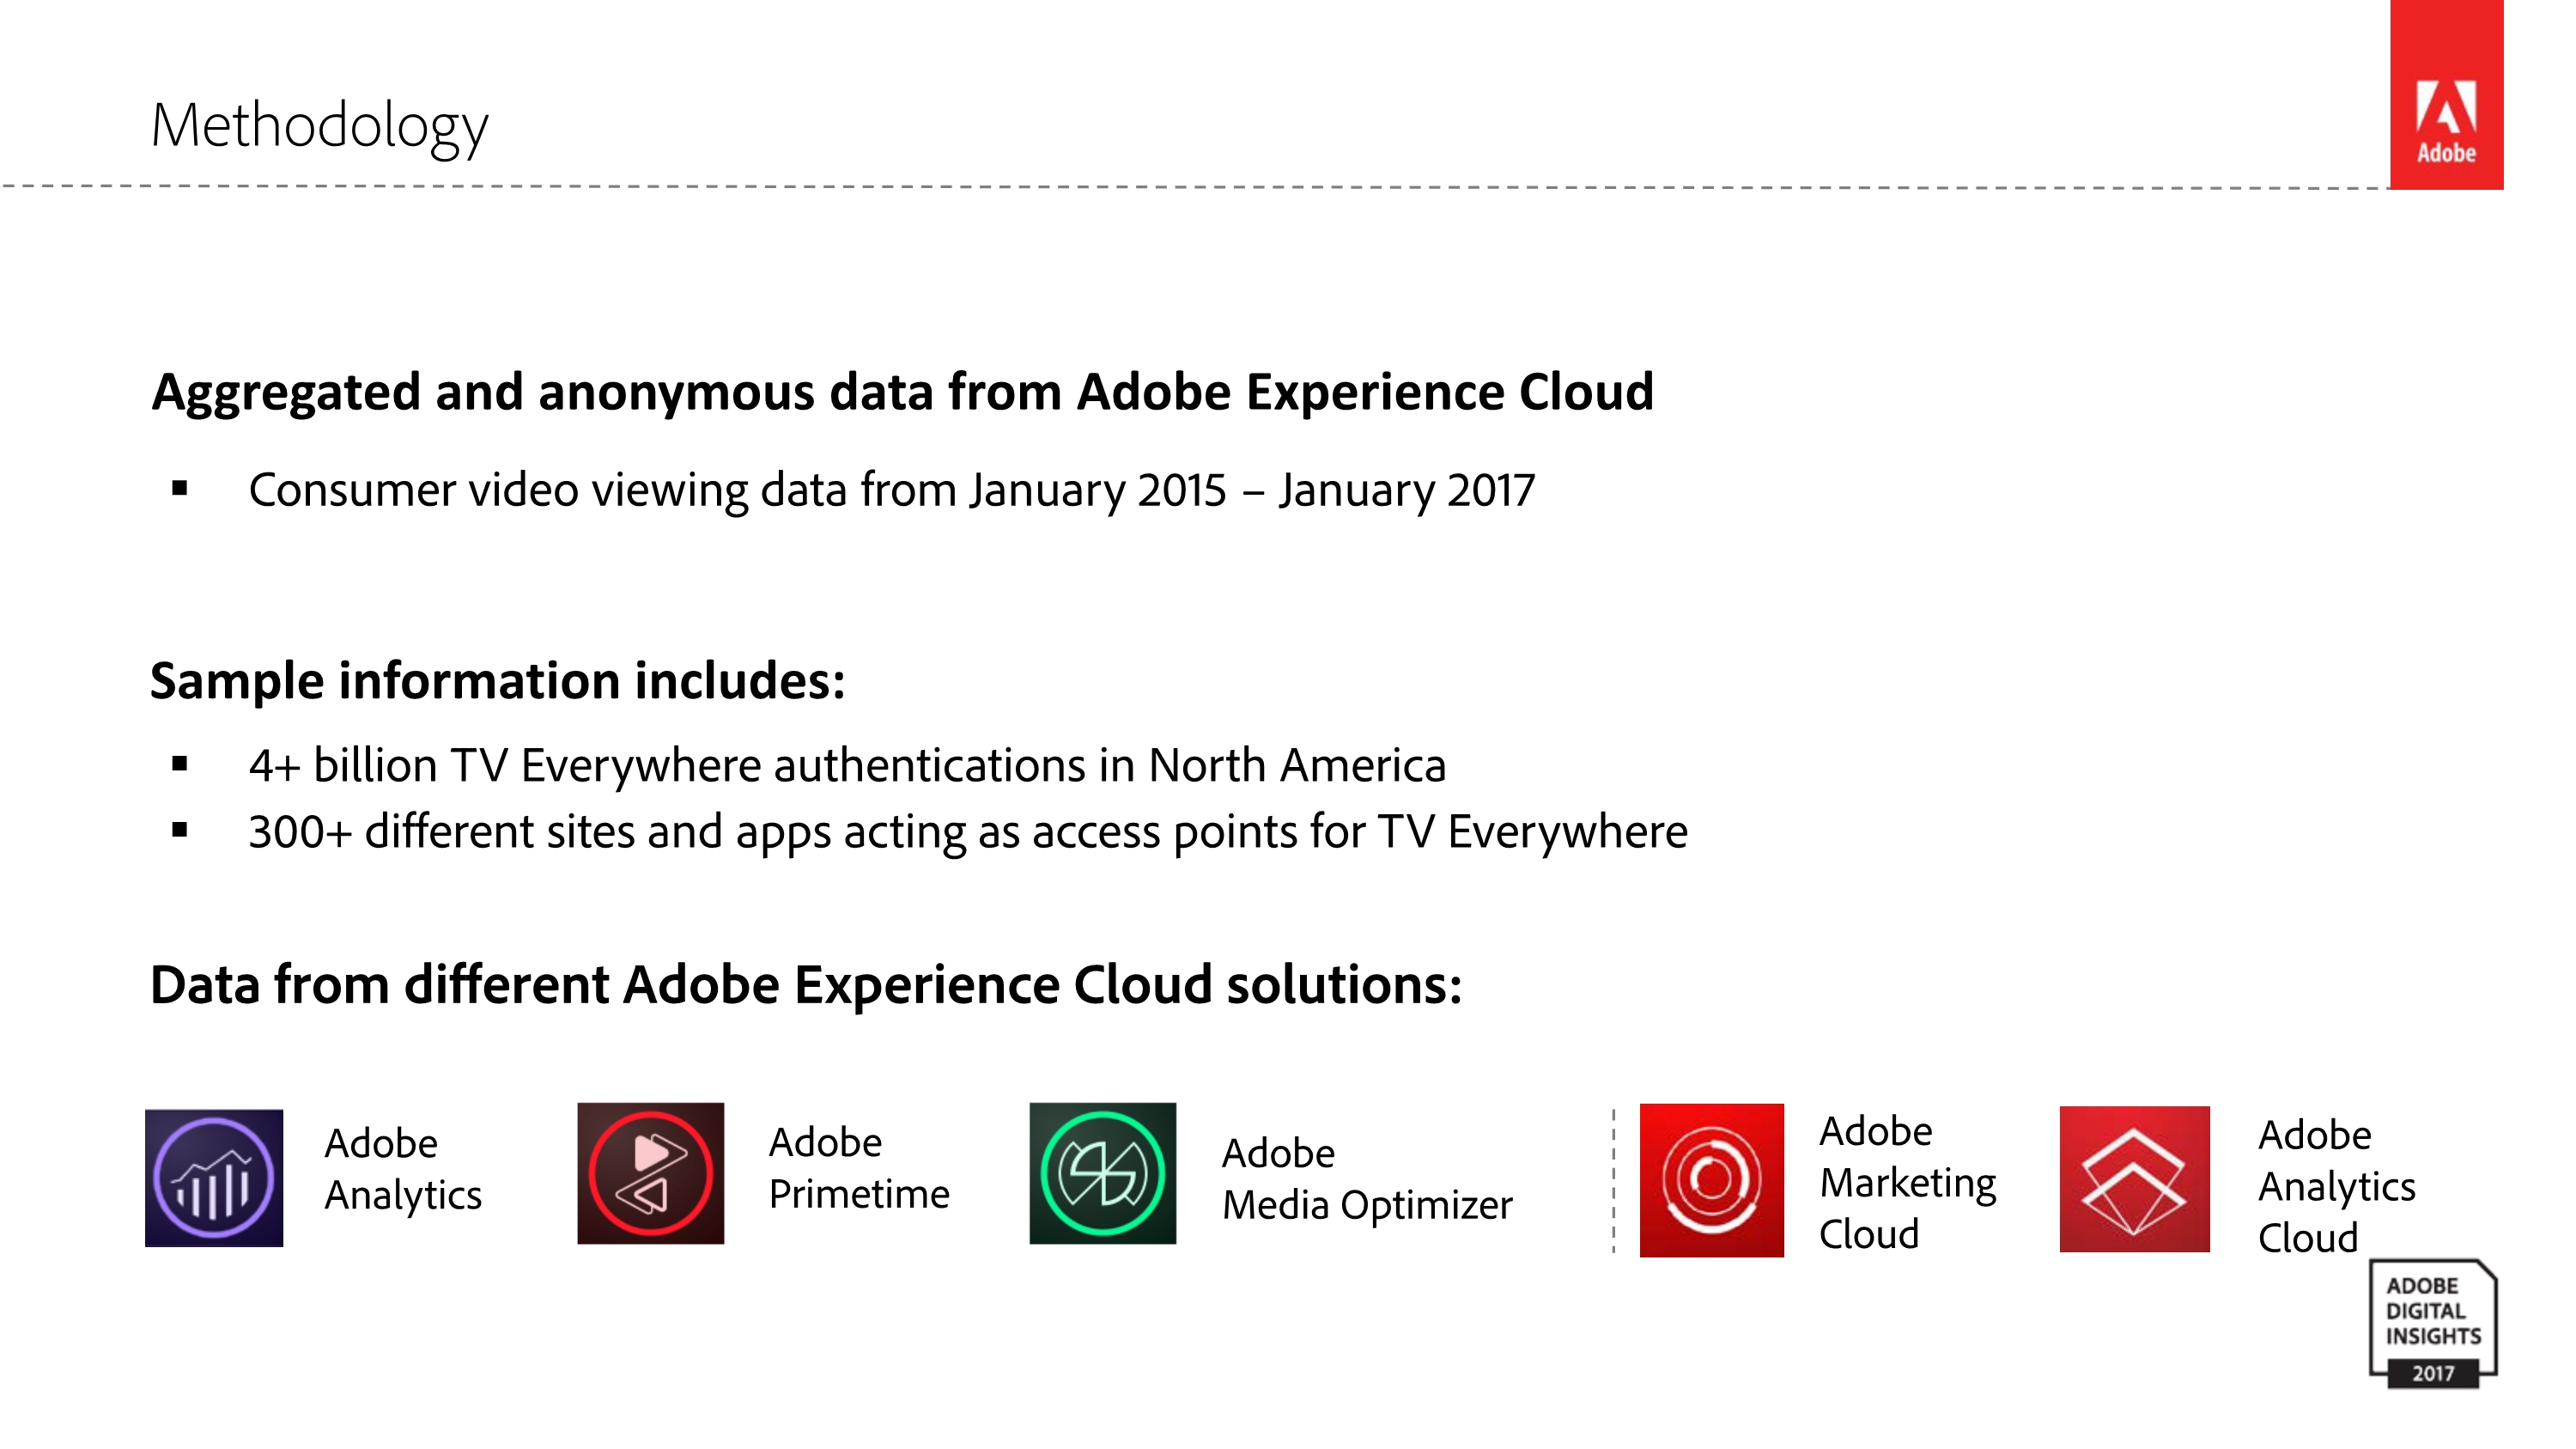The height and width of the screenshot is (1449, 2576).
Task: Select the 'Adobe Marketing Cloud' text label
Action: 1906,1182
